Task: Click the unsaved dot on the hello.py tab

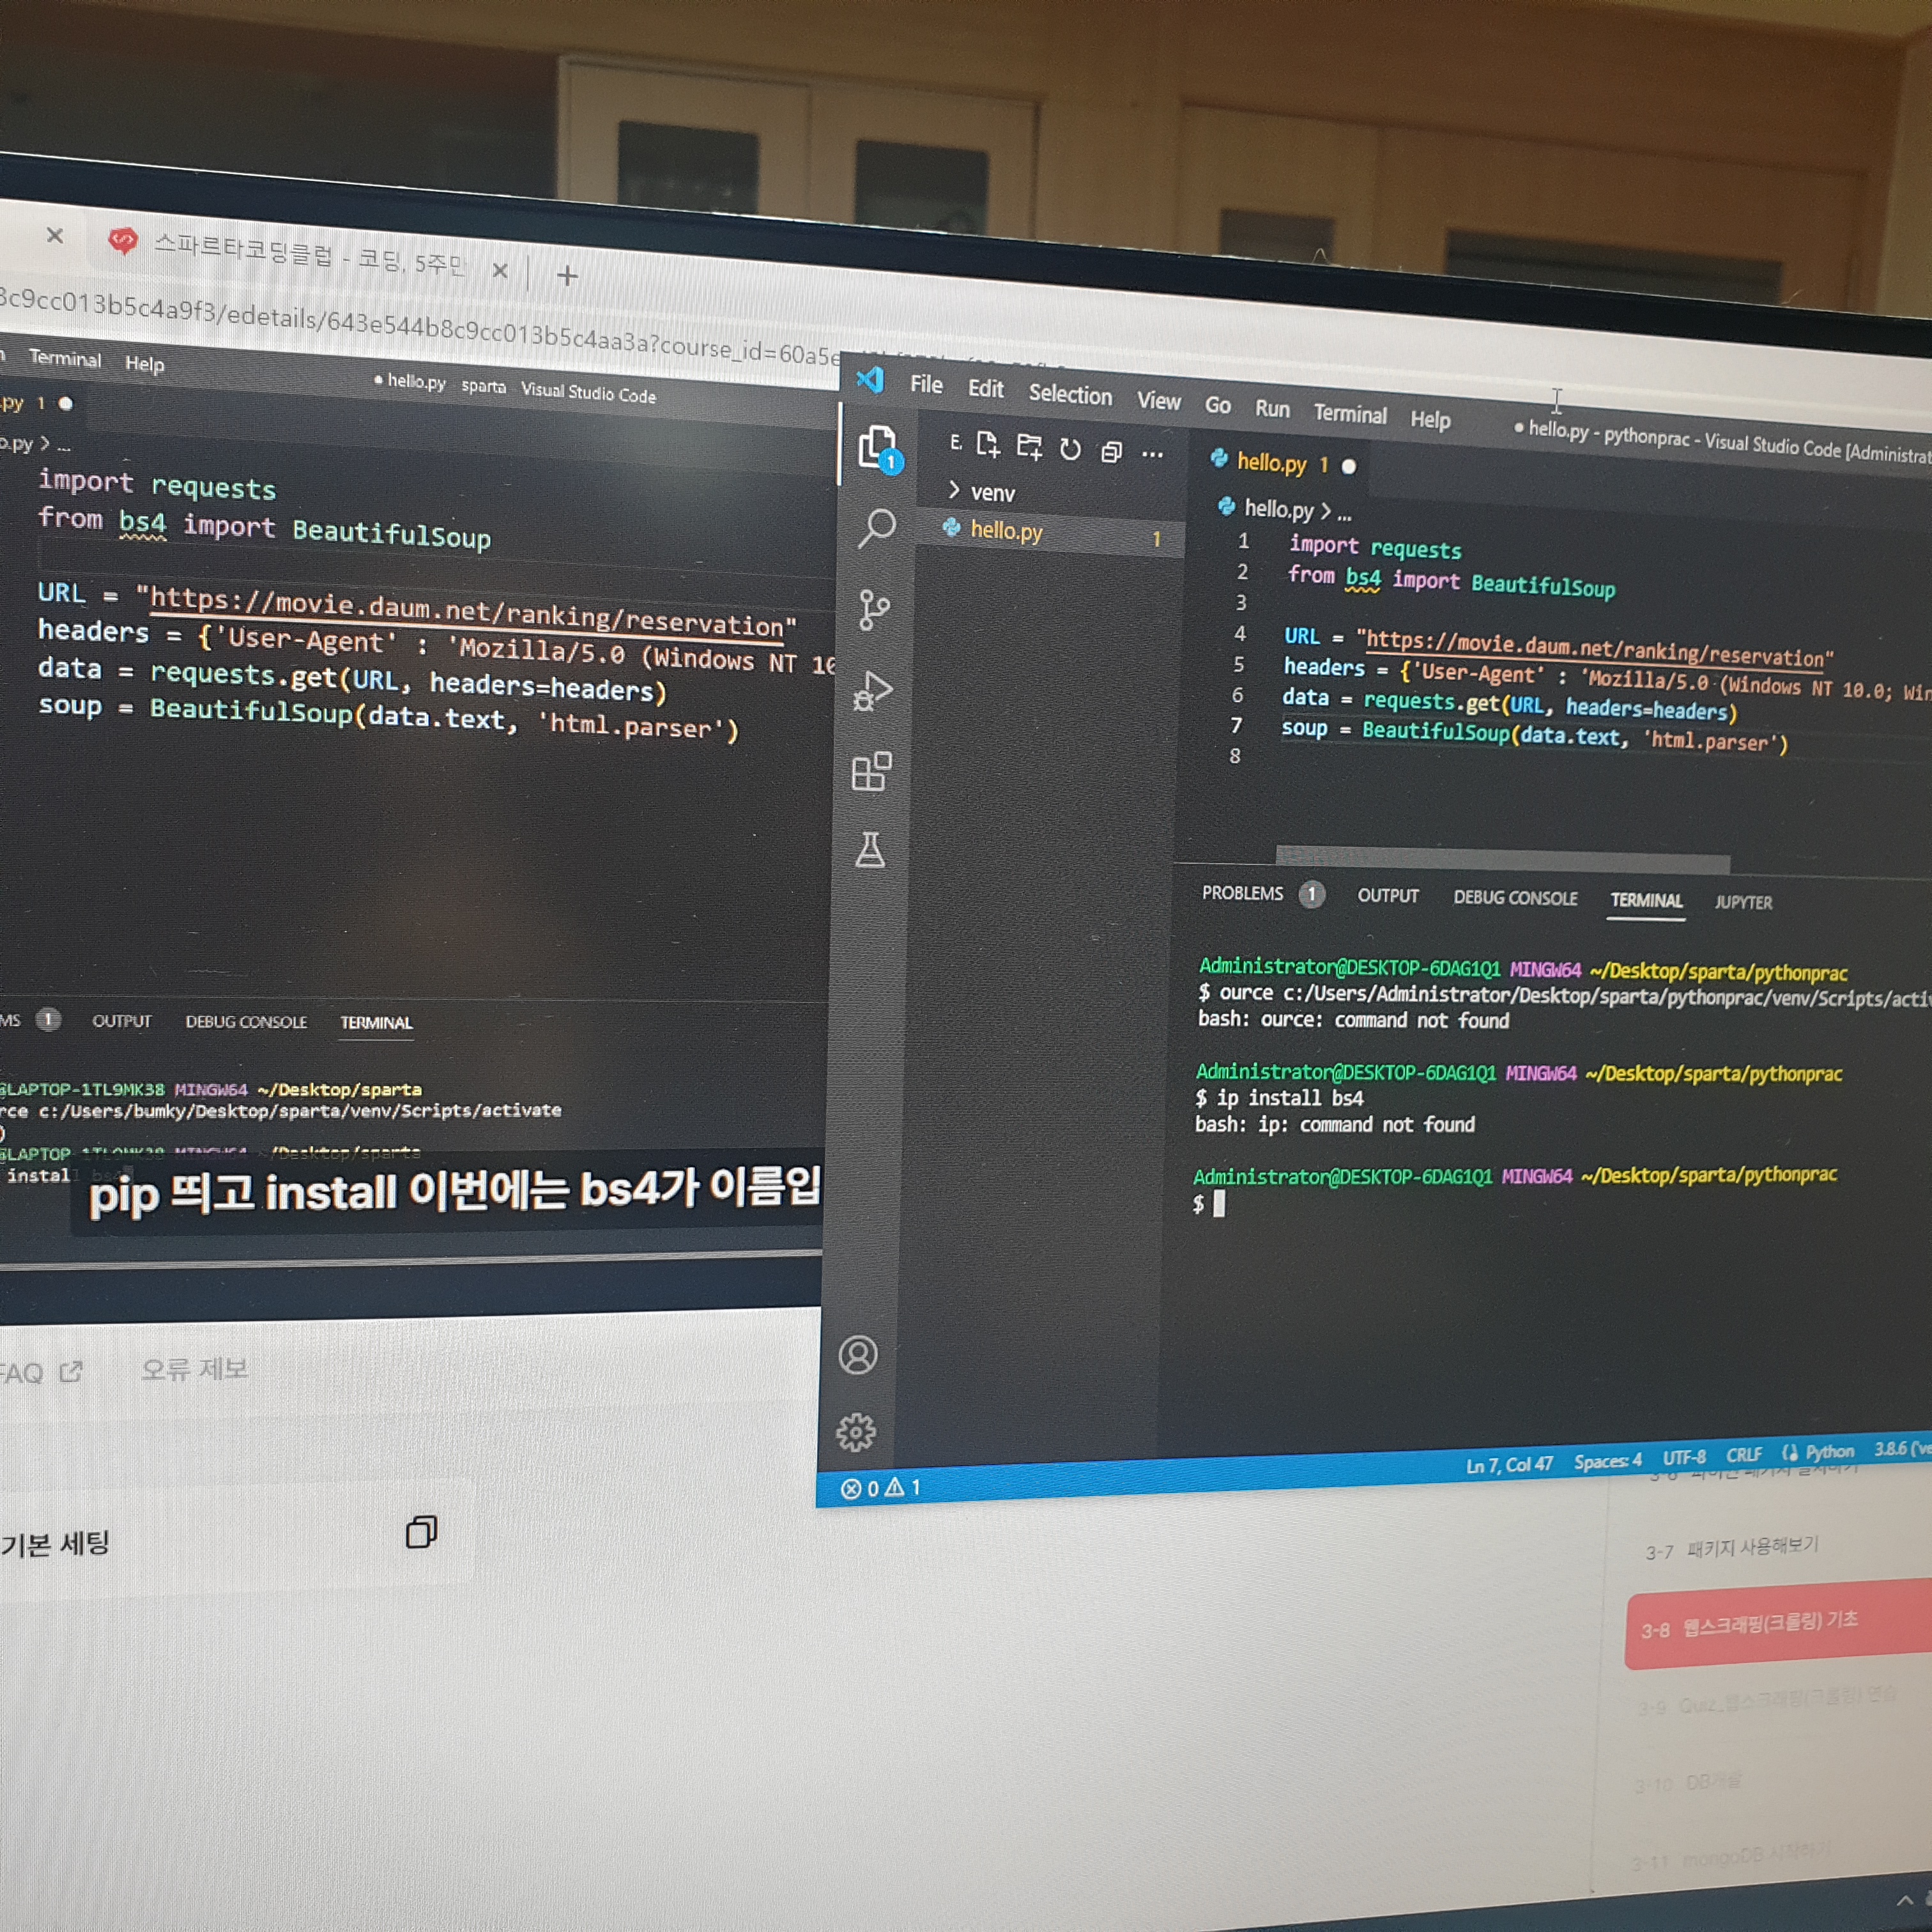Action: 1349,466
